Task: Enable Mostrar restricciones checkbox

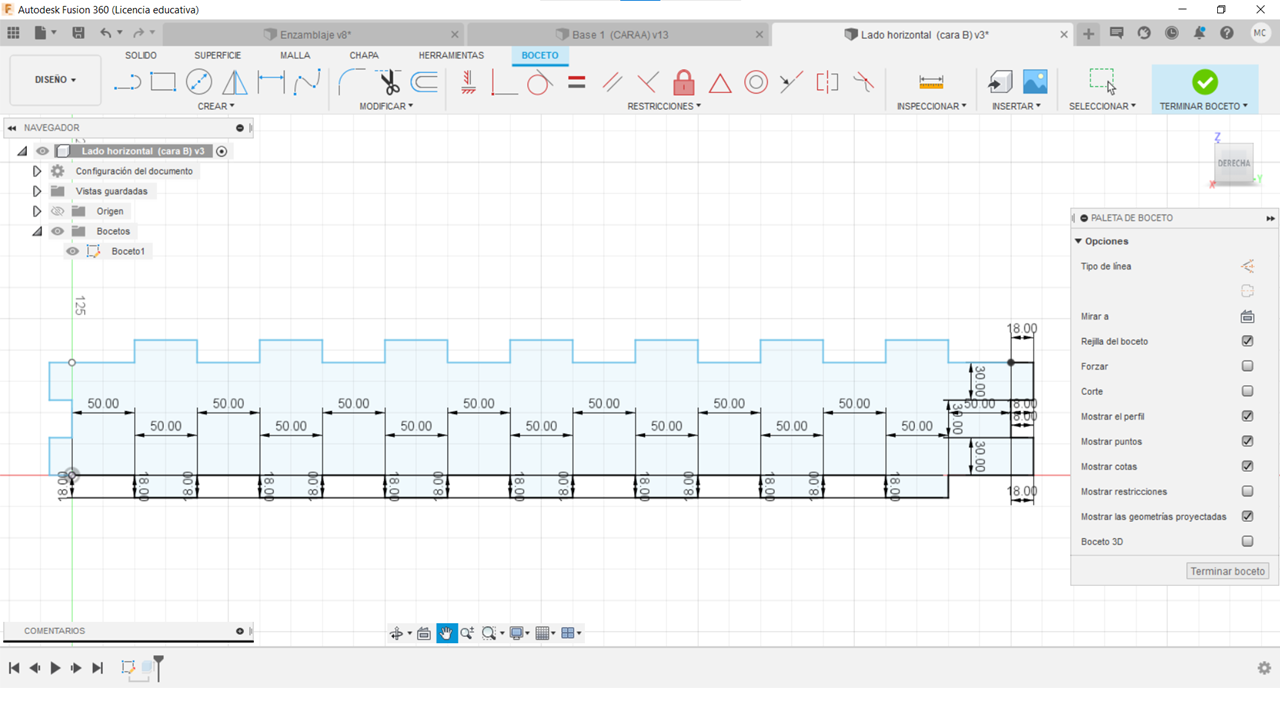Action: pos(1247,491)
